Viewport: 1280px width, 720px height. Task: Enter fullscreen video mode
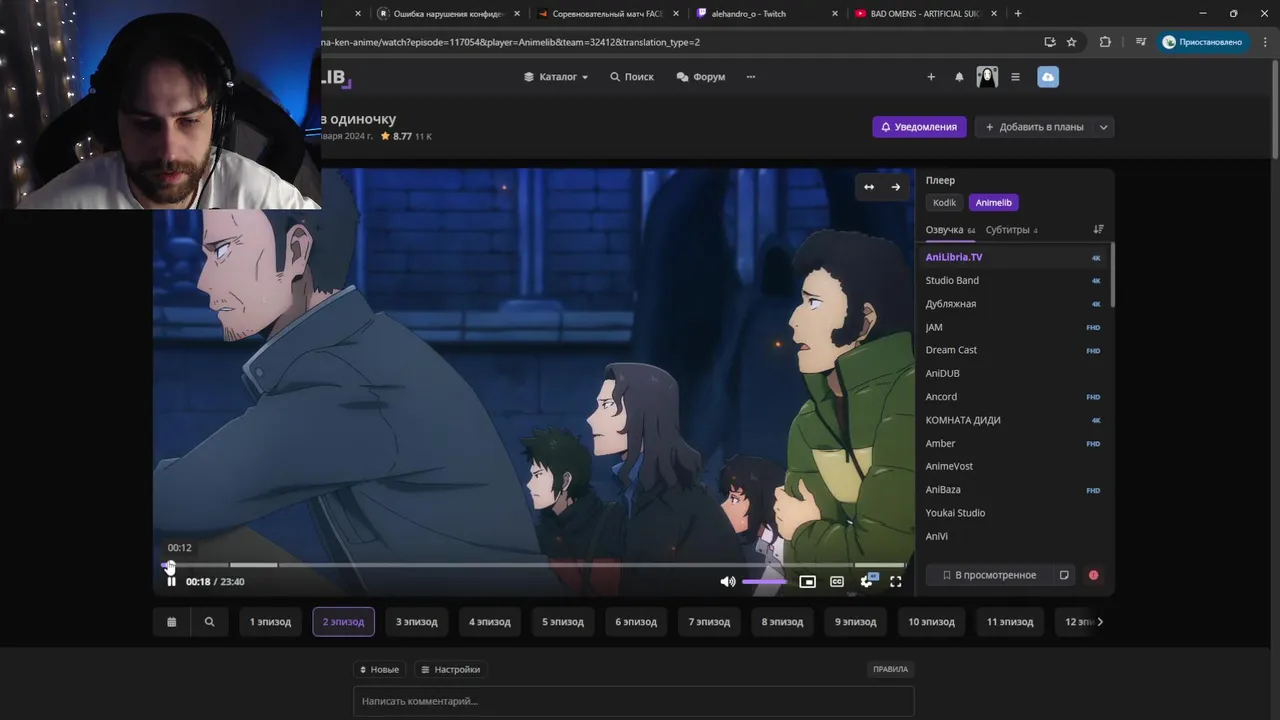(896, 581)
